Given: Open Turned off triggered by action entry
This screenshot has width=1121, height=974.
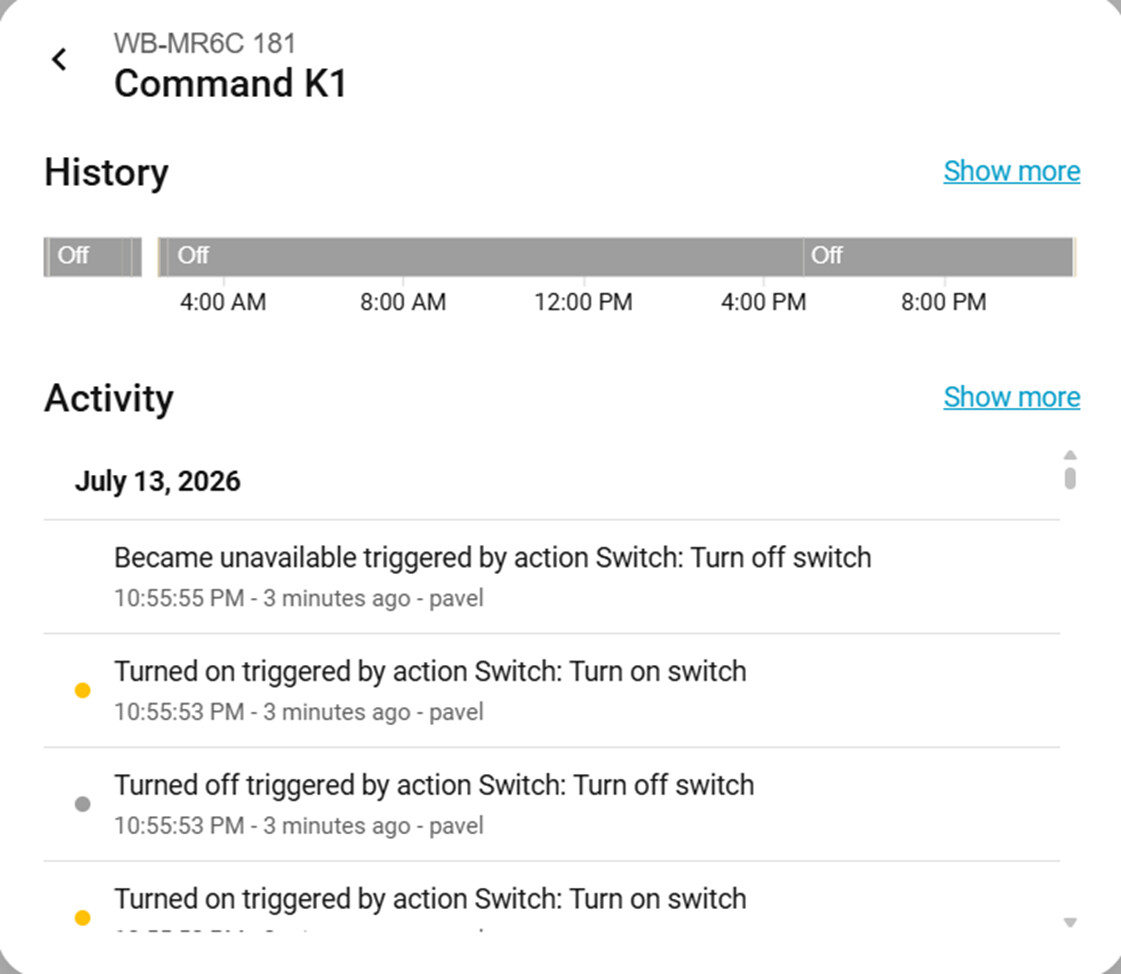Looking at the screenshot, I should (551, 805).
